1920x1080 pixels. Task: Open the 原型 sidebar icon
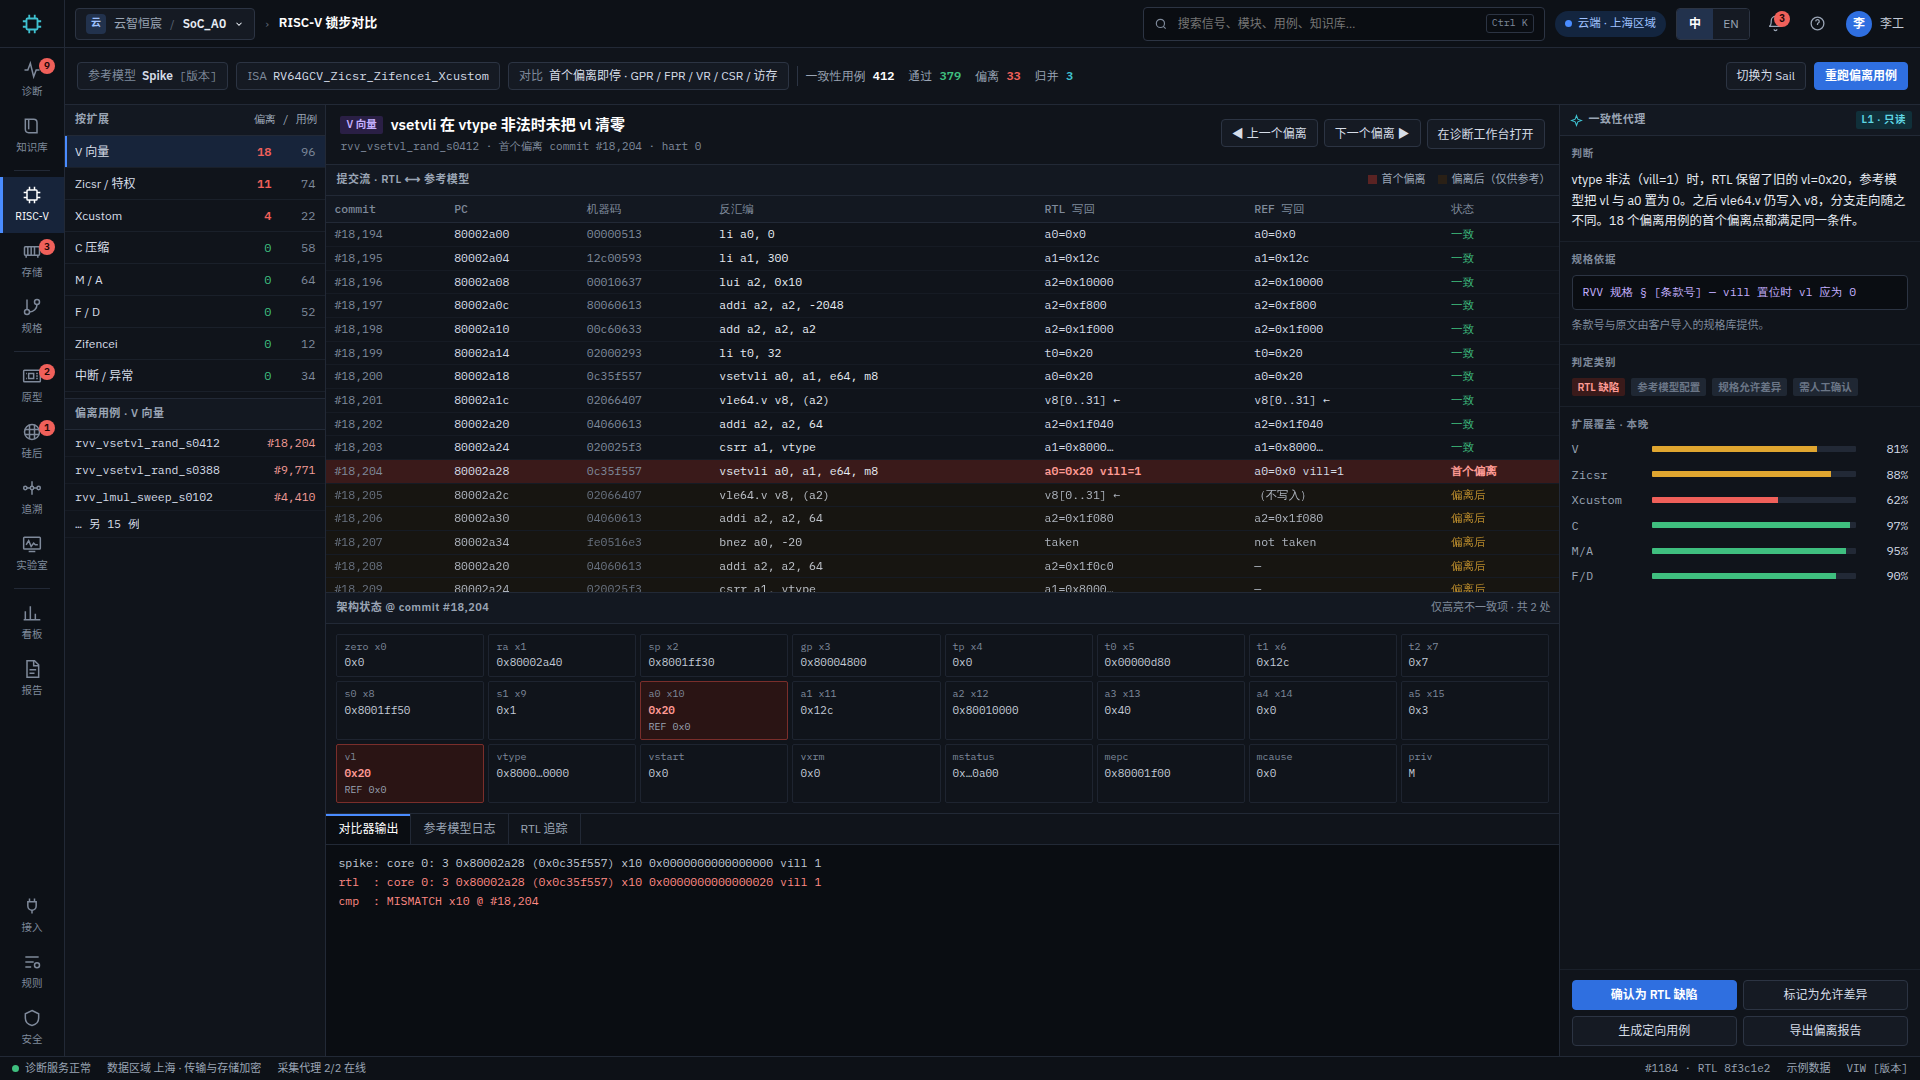coord(32,384)
